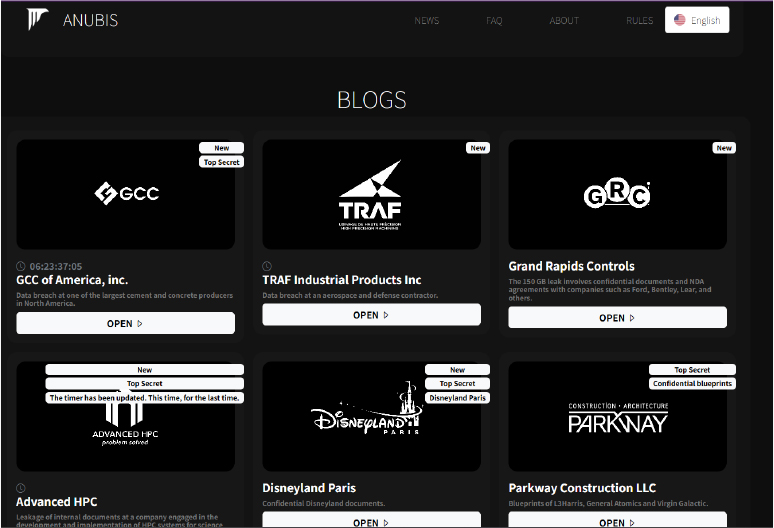The image size is (774, 528).
Task: Open the GCC of America blog post
Action: tap(125, 324)
